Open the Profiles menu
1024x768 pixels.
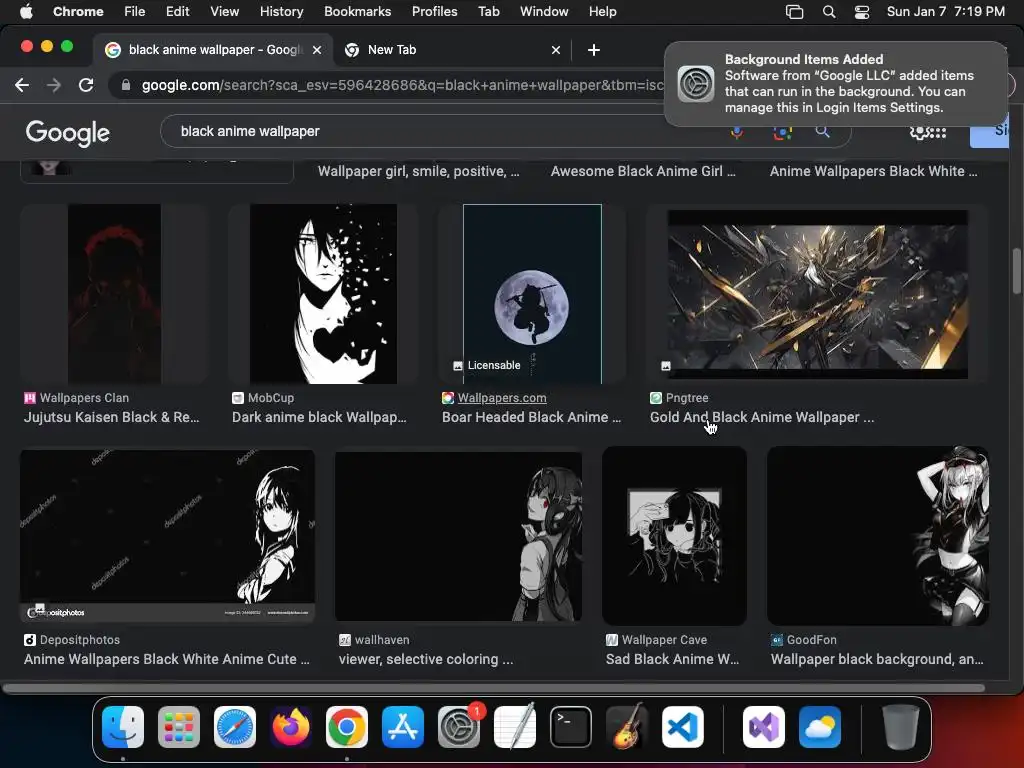[434, 12]
